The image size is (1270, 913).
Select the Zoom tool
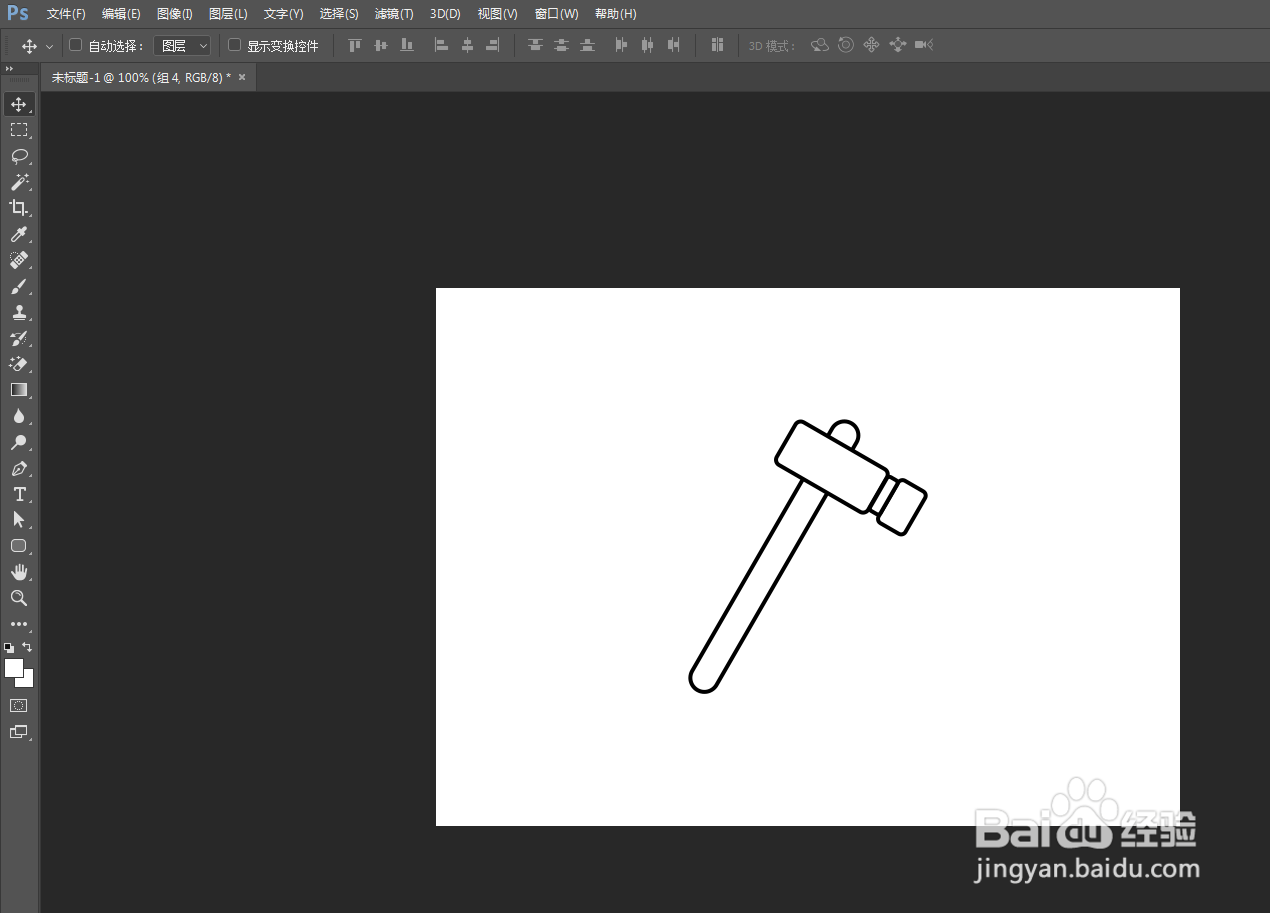click(x=19, y=598)
